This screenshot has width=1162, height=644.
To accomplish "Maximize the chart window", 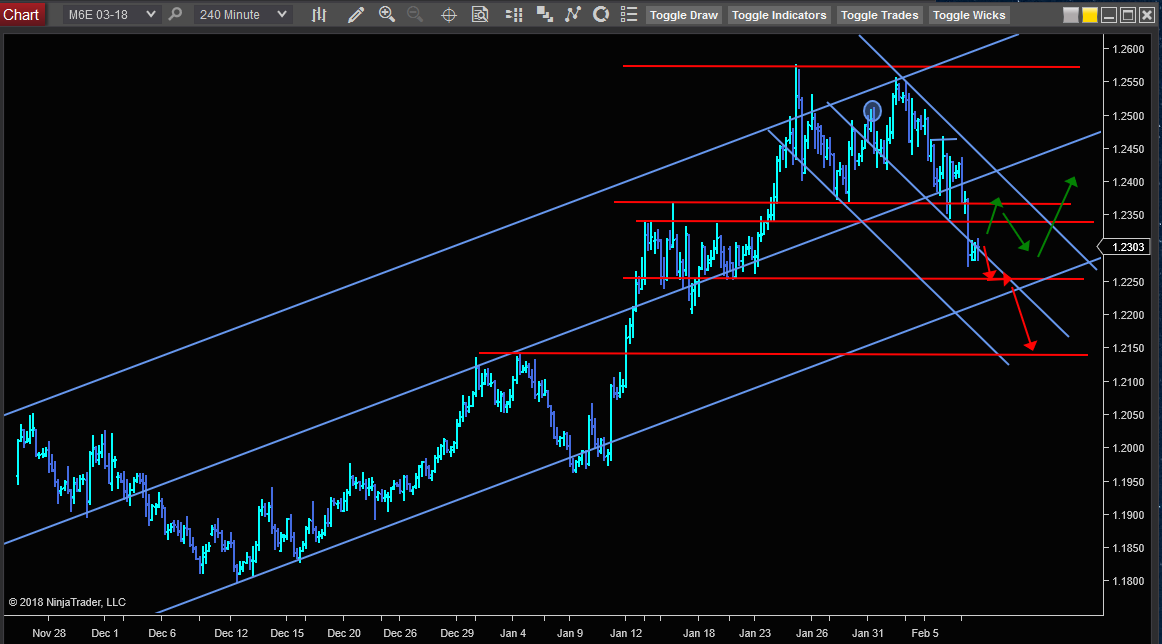I will [1128, 15].
